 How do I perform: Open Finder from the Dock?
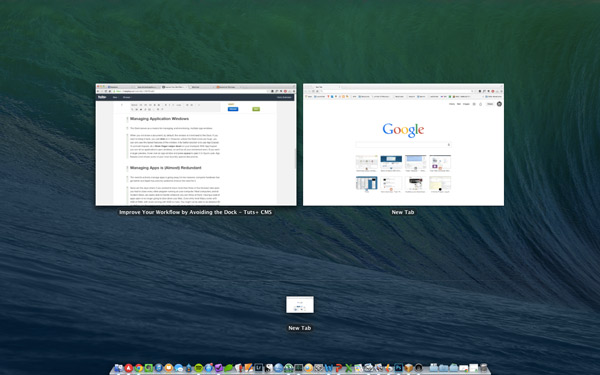click(119, 368)
